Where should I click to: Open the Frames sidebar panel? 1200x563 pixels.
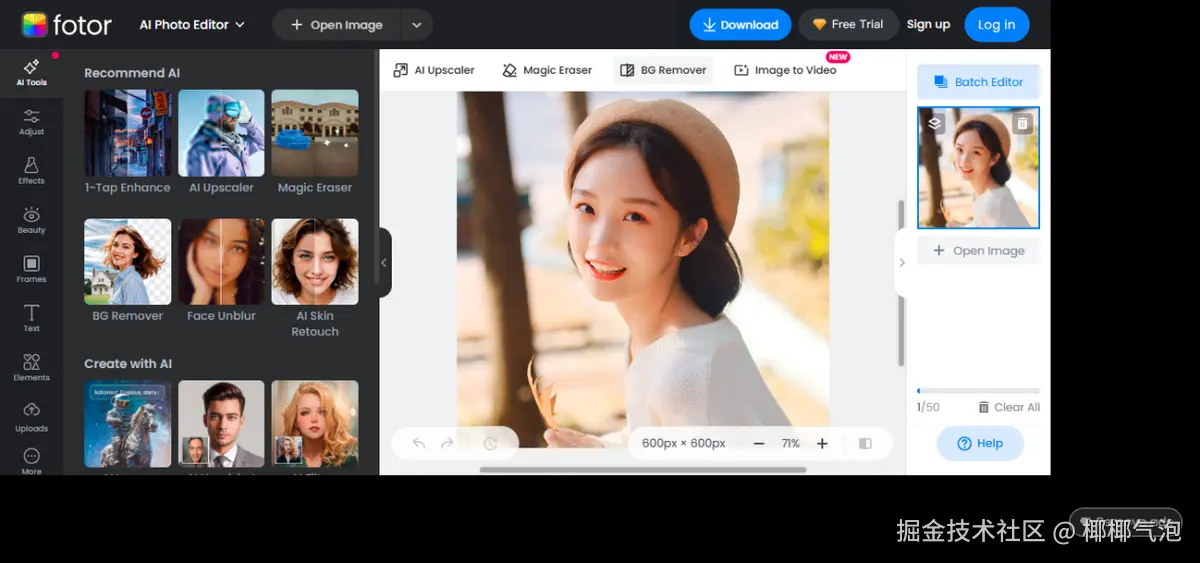pyautogui.click(x=31, y=269)
